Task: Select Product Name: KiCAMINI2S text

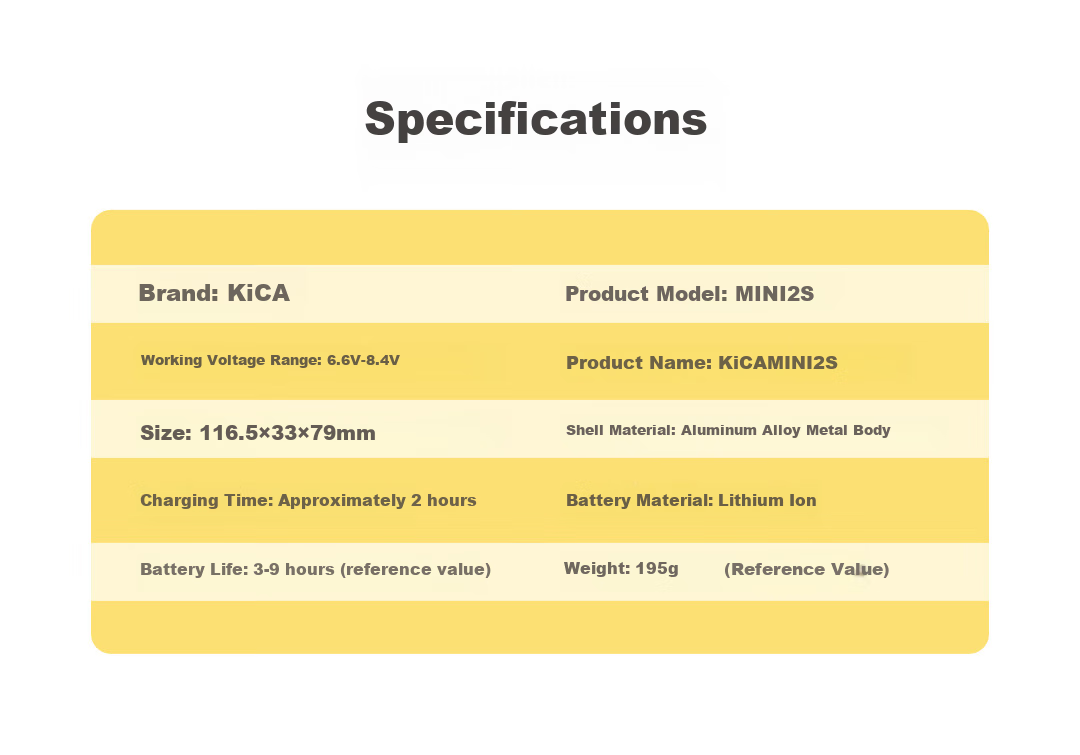Action: pyautogui.click(x=702, y=363)
